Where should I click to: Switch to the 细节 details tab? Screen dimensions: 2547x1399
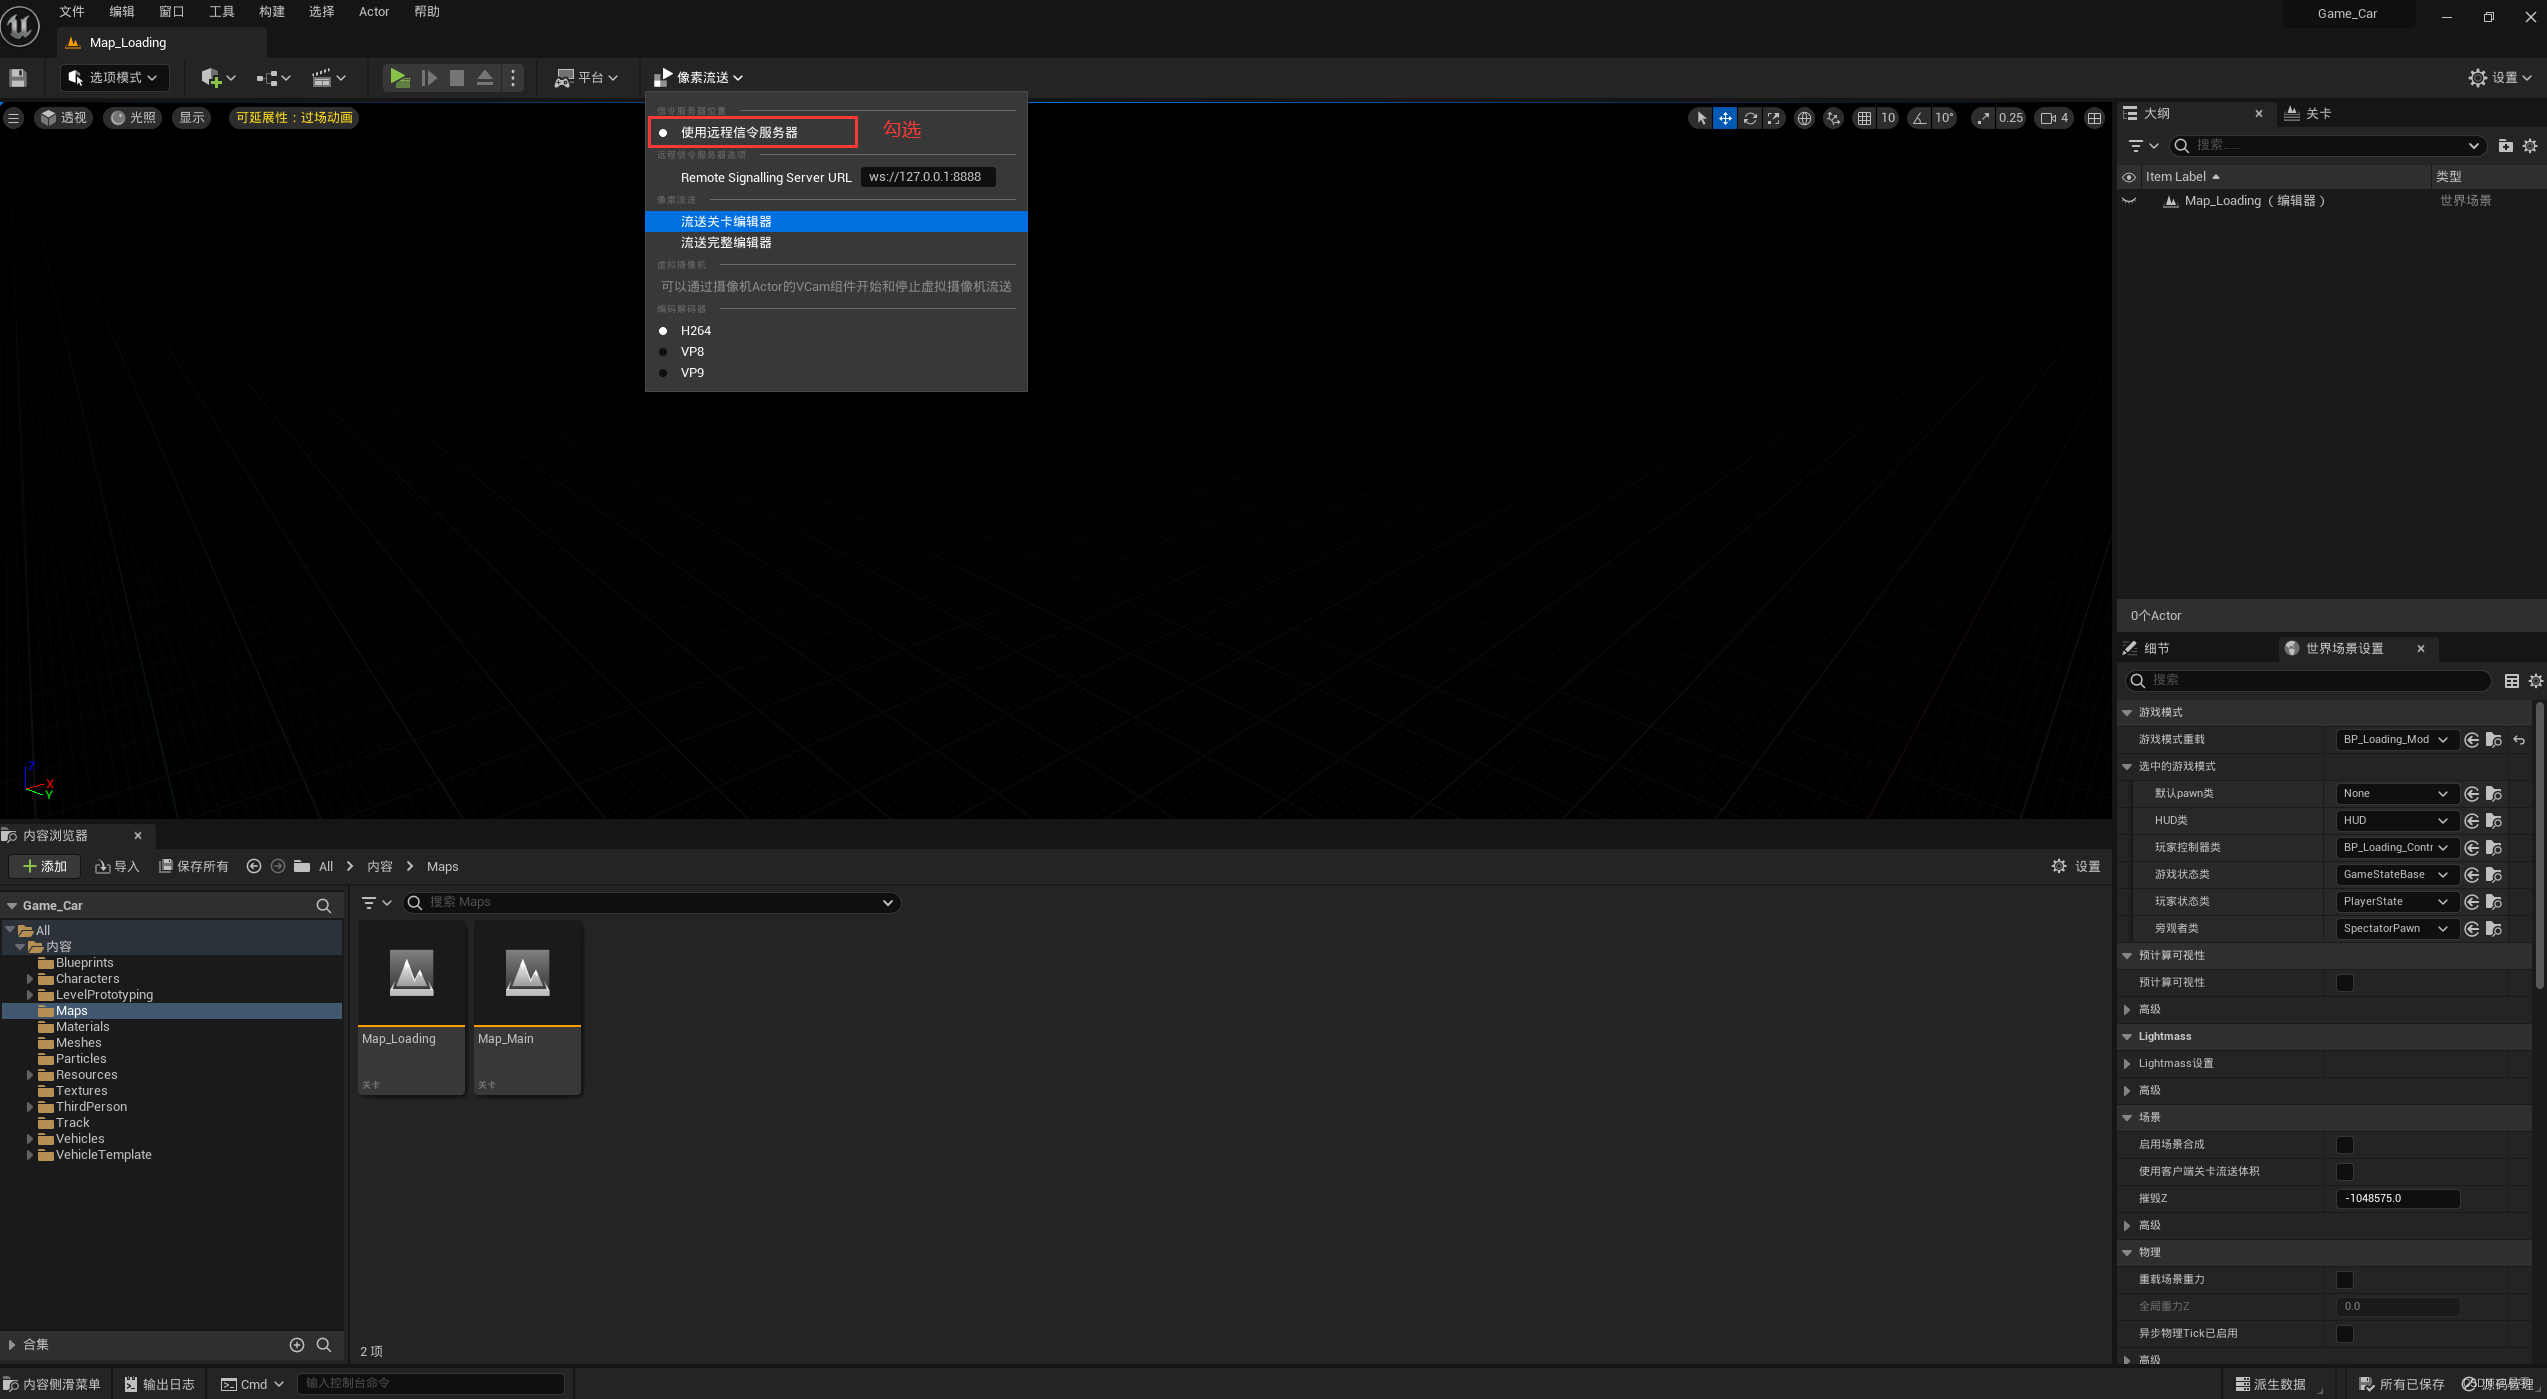click(2156, 649)
